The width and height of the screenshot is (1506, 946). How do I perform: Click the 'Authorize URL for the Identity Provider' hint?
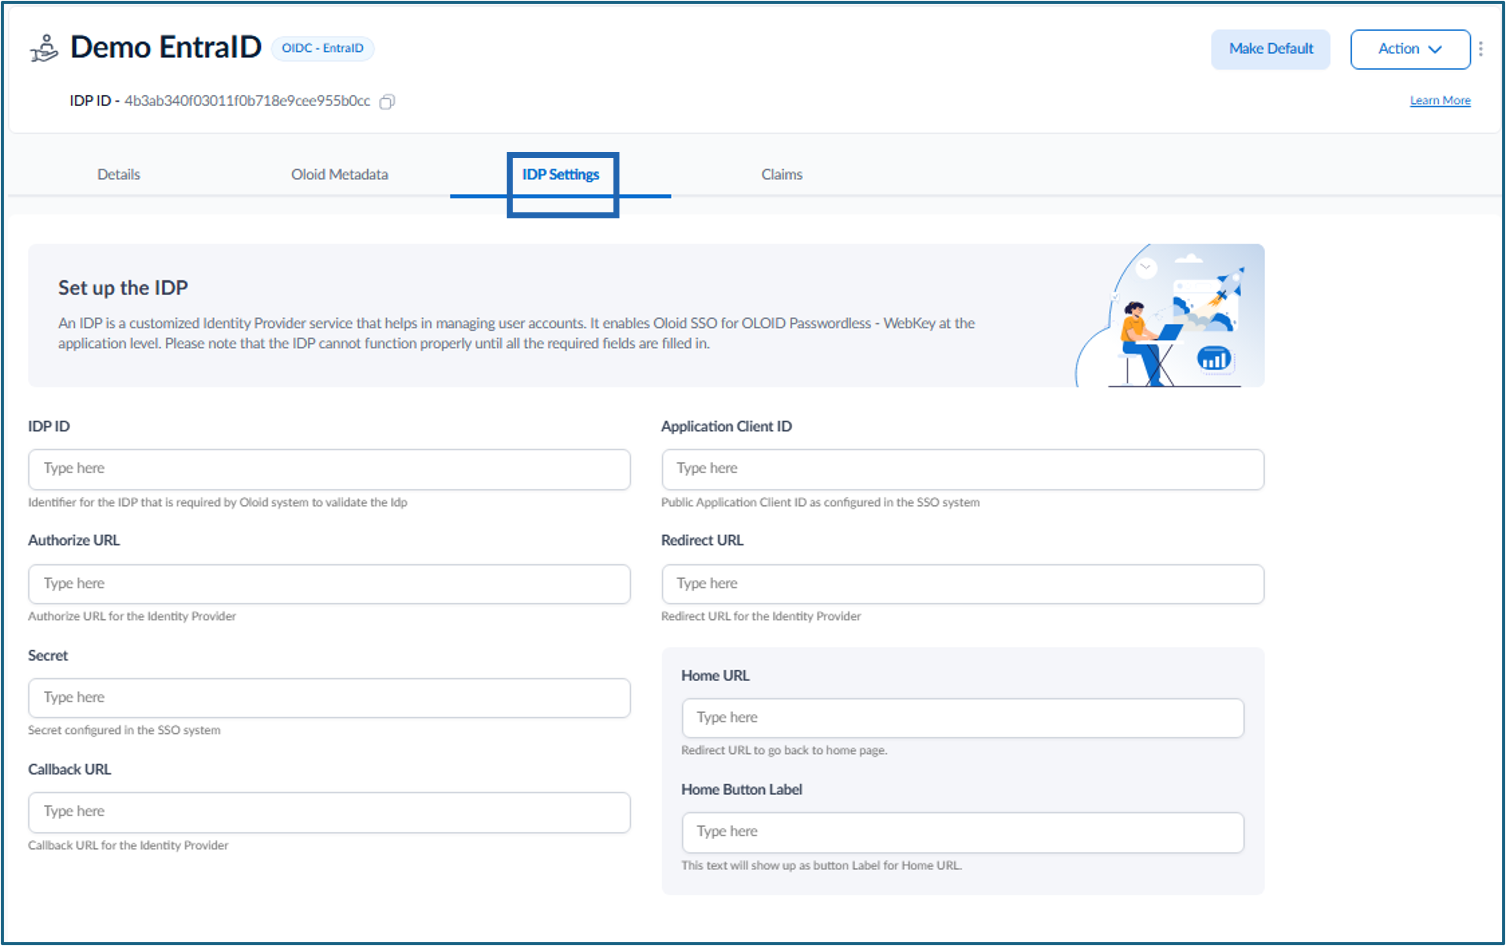[x=132, y=617]
